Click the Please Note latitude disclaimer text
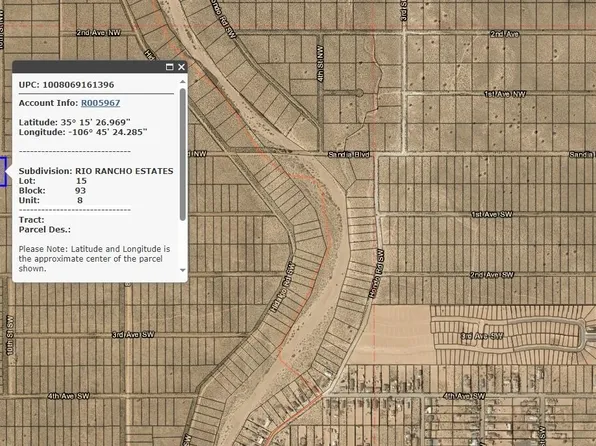Image resolution: width=596 pixels, height=446 pixels. click(x=94, y=259)
